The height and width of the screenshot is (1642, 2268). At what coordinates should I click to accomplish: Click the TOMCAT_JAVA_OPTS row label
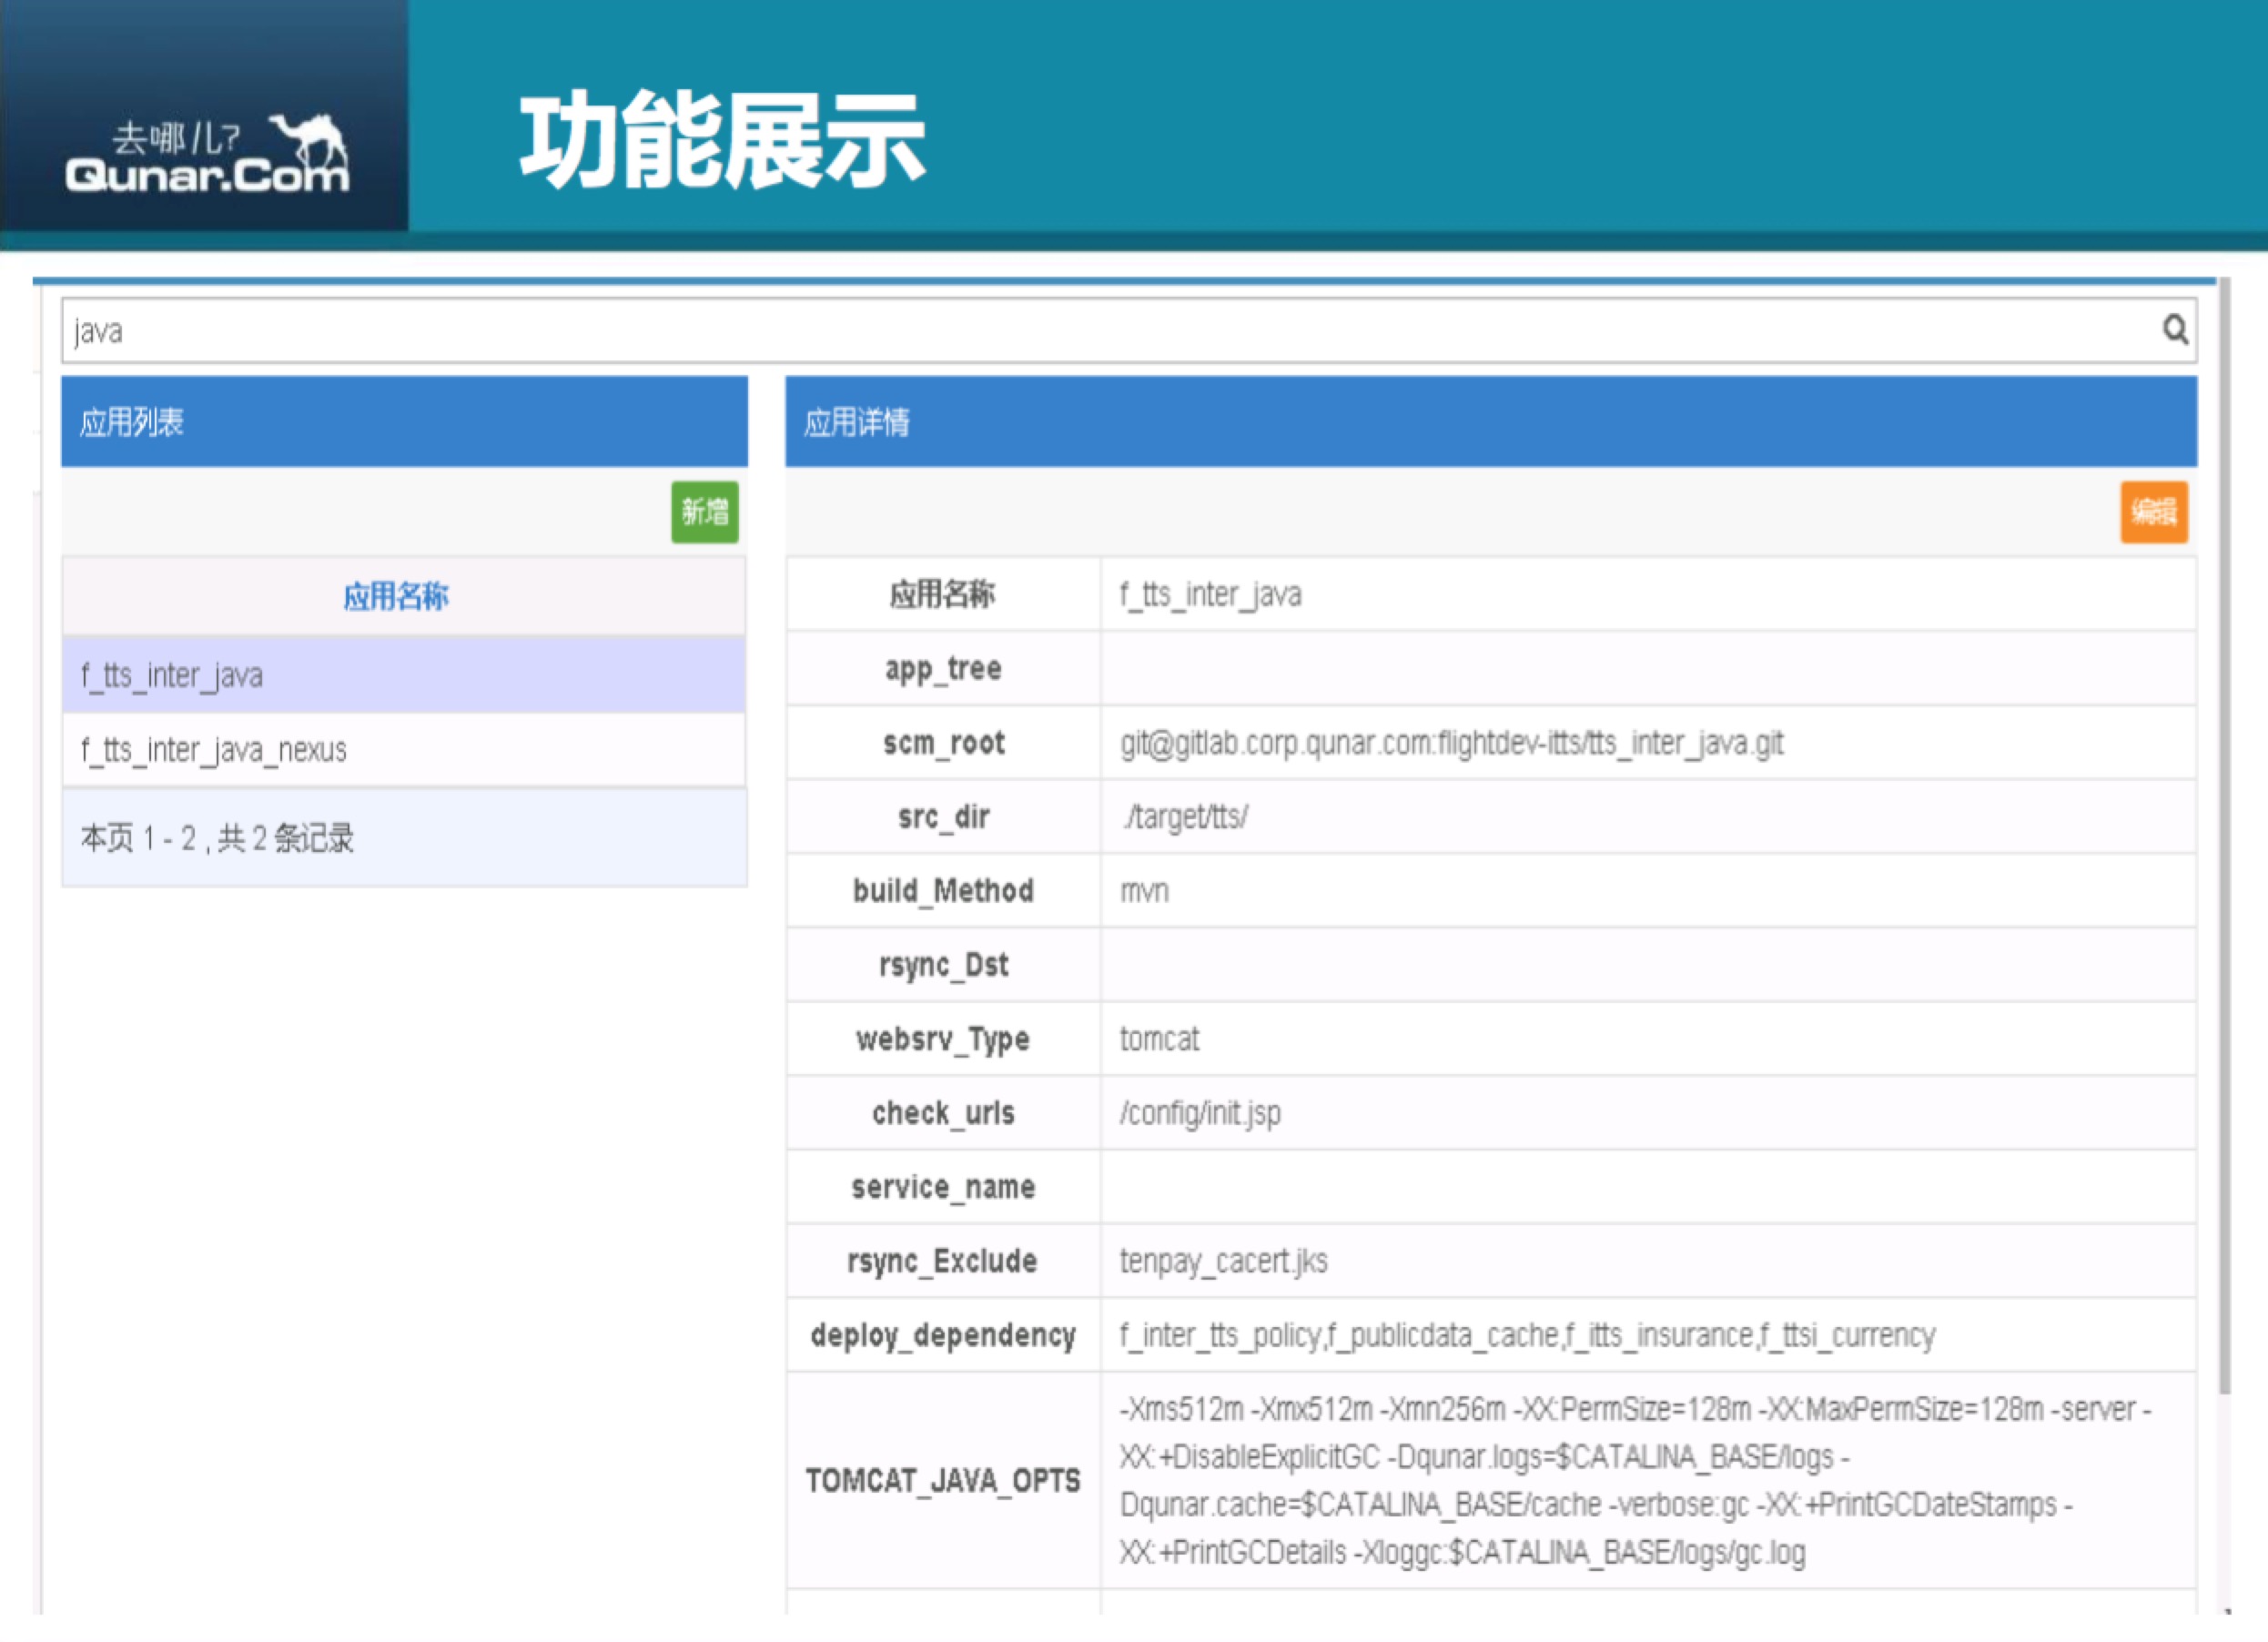click(943, 1481)
